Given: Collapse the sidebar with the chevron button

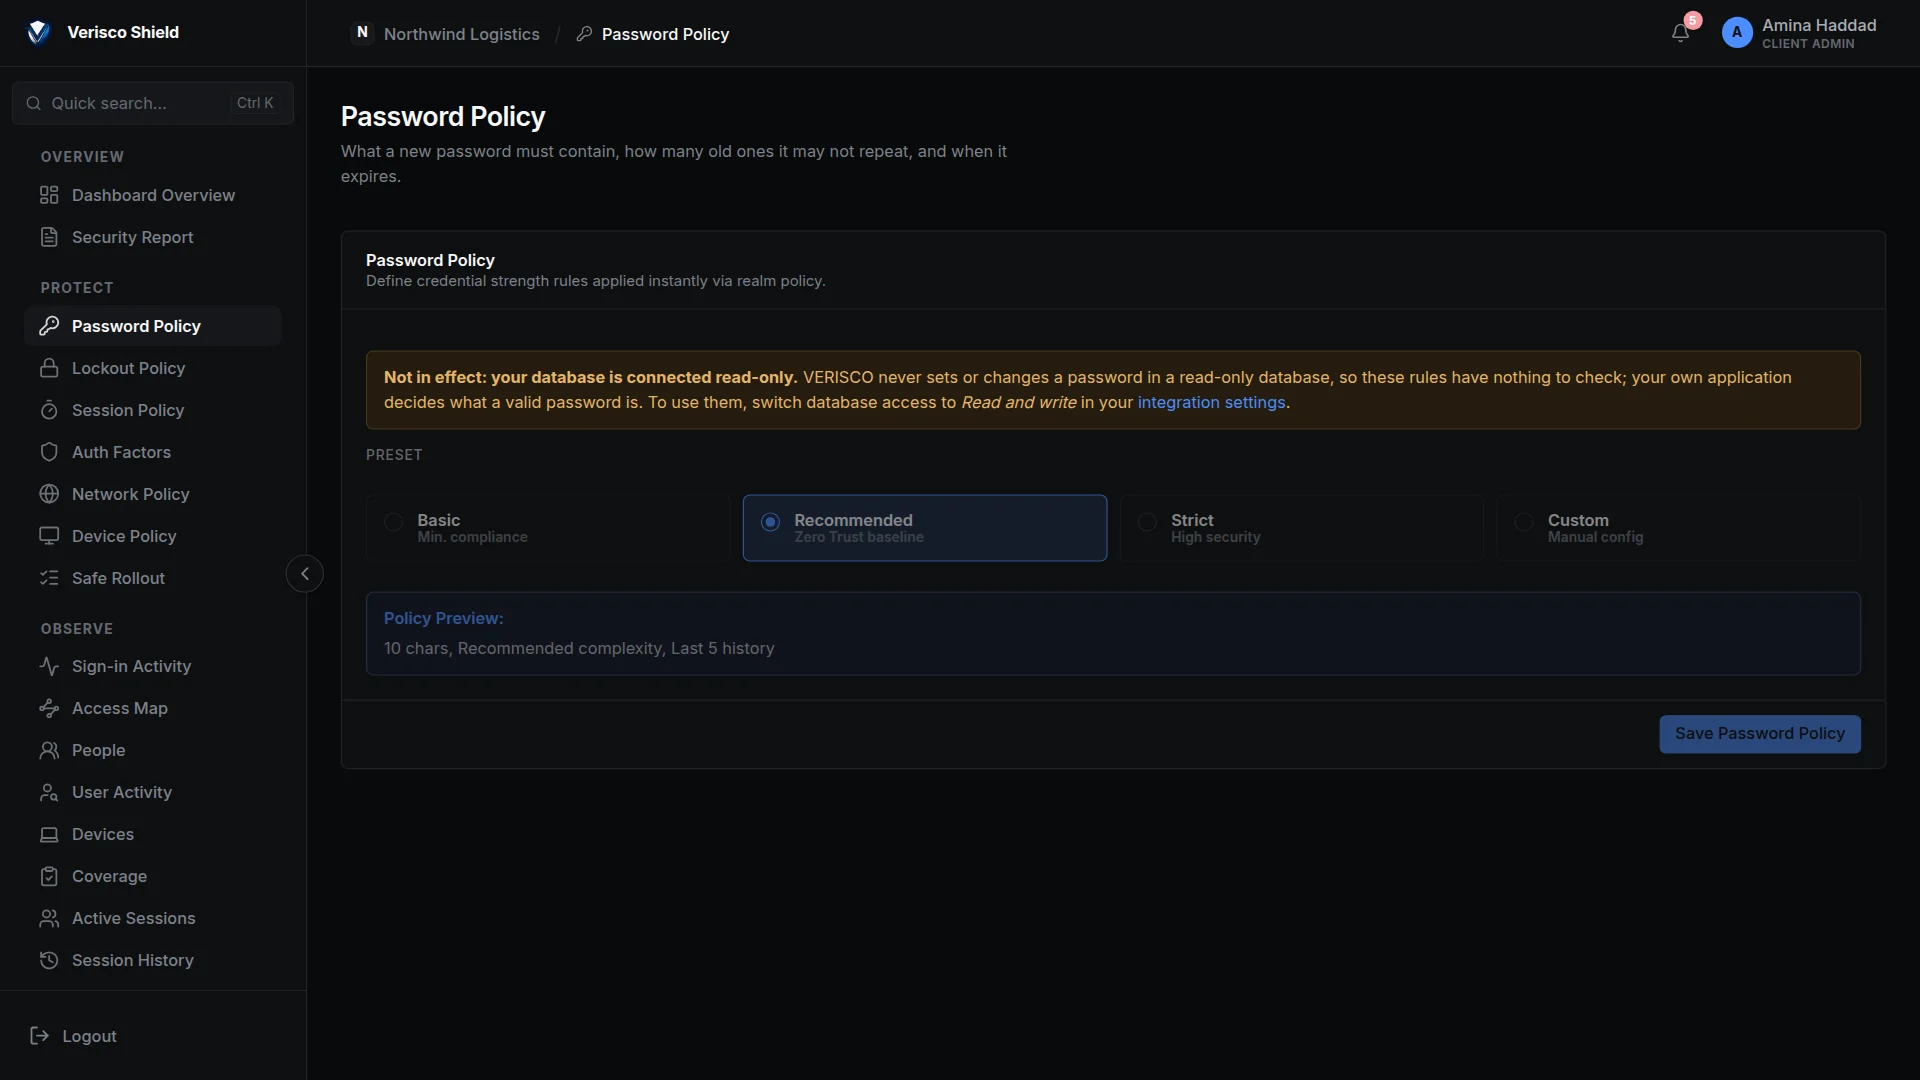Looking at the screenshot, I should (x=305, y=574).
